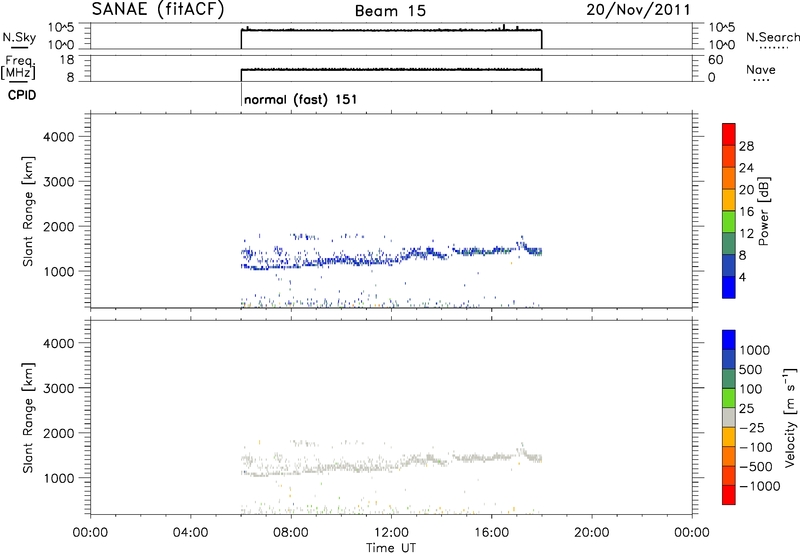Click the 'Freq. [MHz]' label
Viewport: 800px width, 554px height.
coord(19,68)
